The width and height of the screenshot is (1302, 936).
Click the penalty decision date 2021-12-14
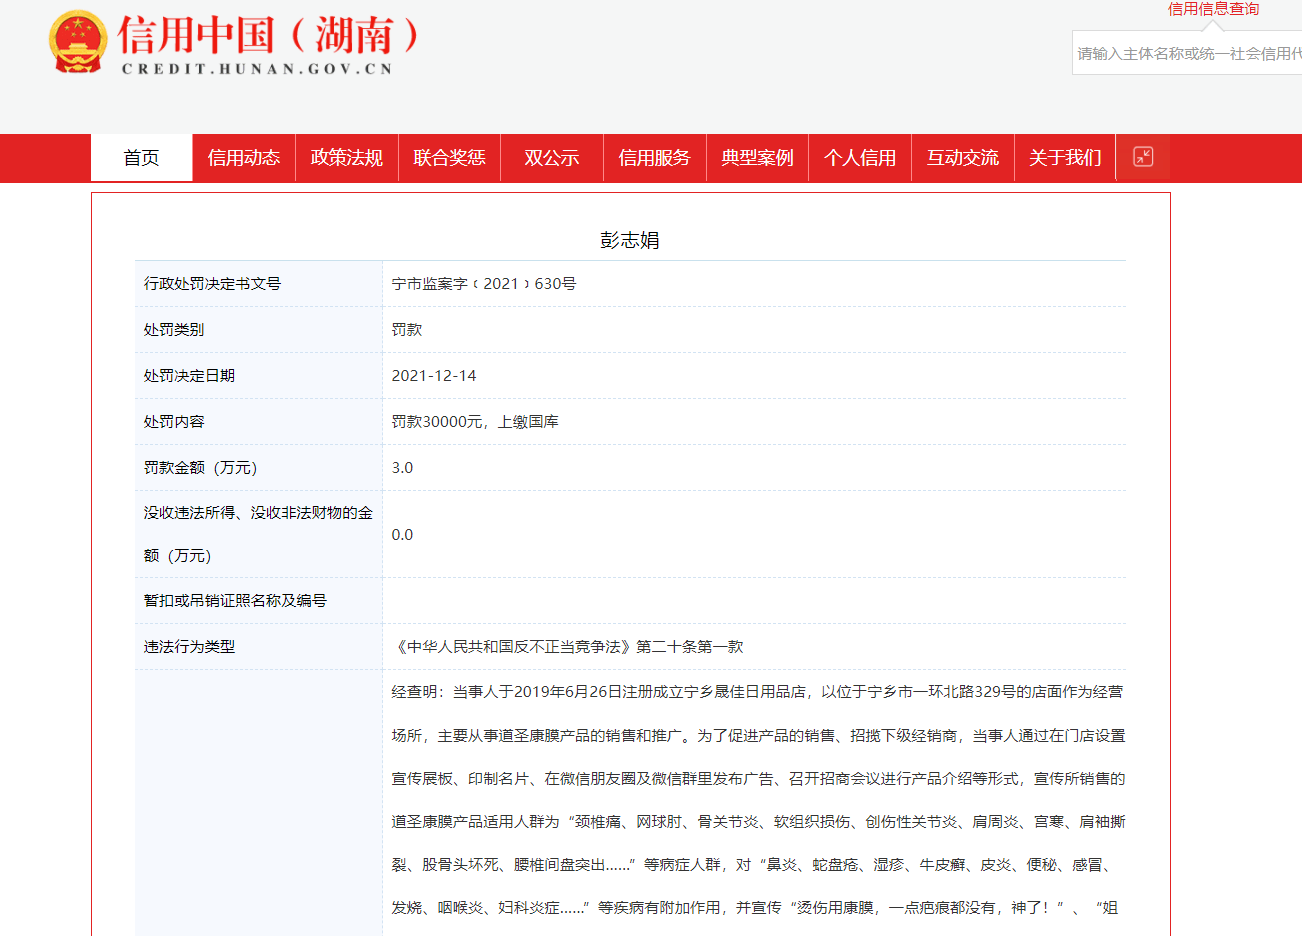434,376
